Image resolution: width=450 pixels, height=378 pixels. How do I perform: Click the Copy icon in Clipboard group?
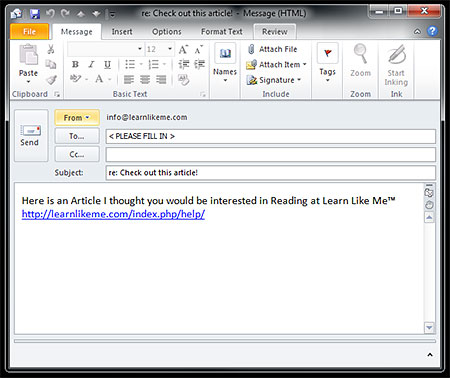[x=51, y=64]
